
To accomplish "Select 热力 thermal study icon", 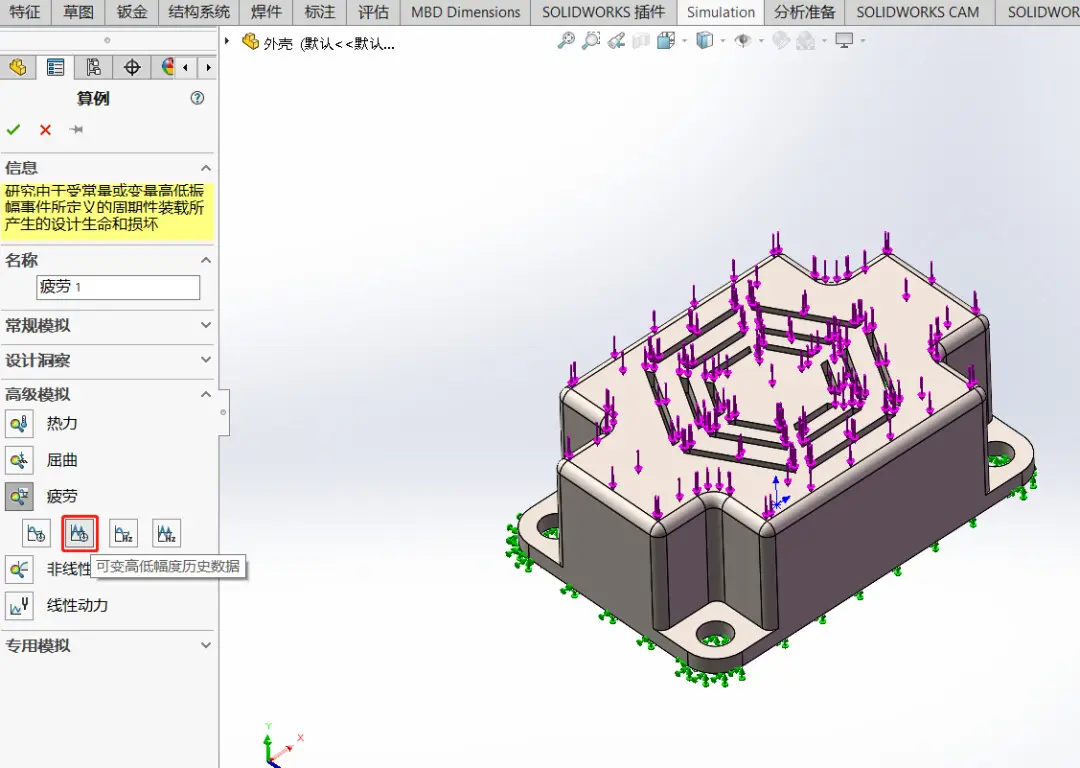I will click(x=19, y=423).
